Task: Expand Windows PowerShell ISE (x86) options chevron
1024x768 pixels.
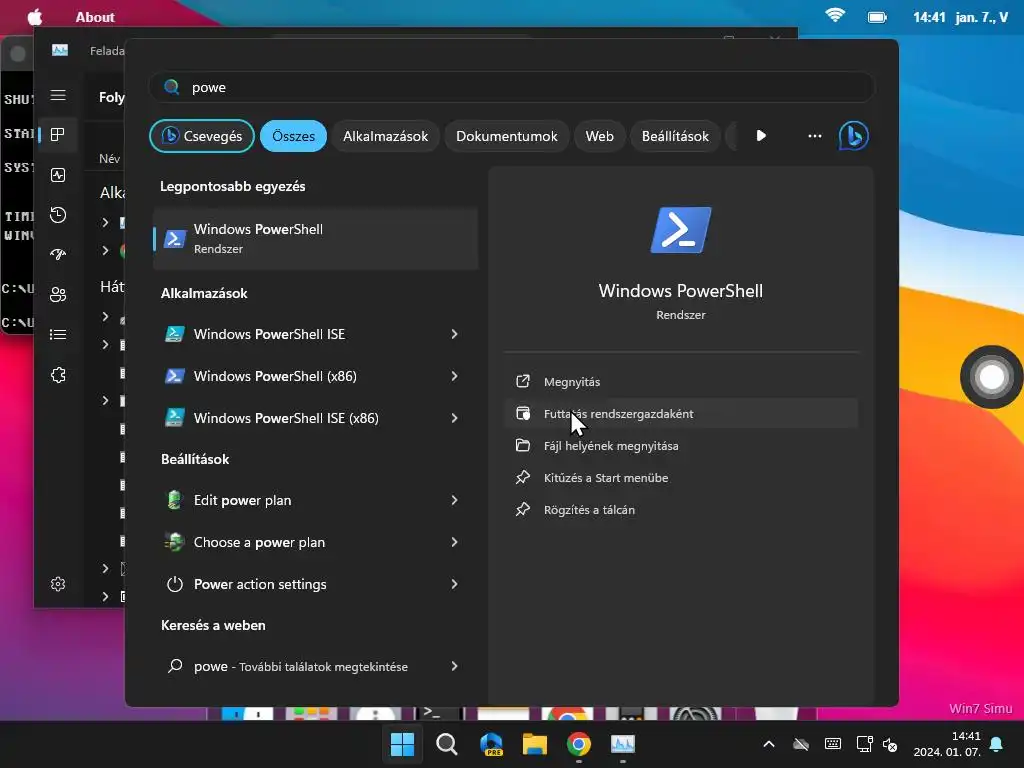Action: click(455, 418)
